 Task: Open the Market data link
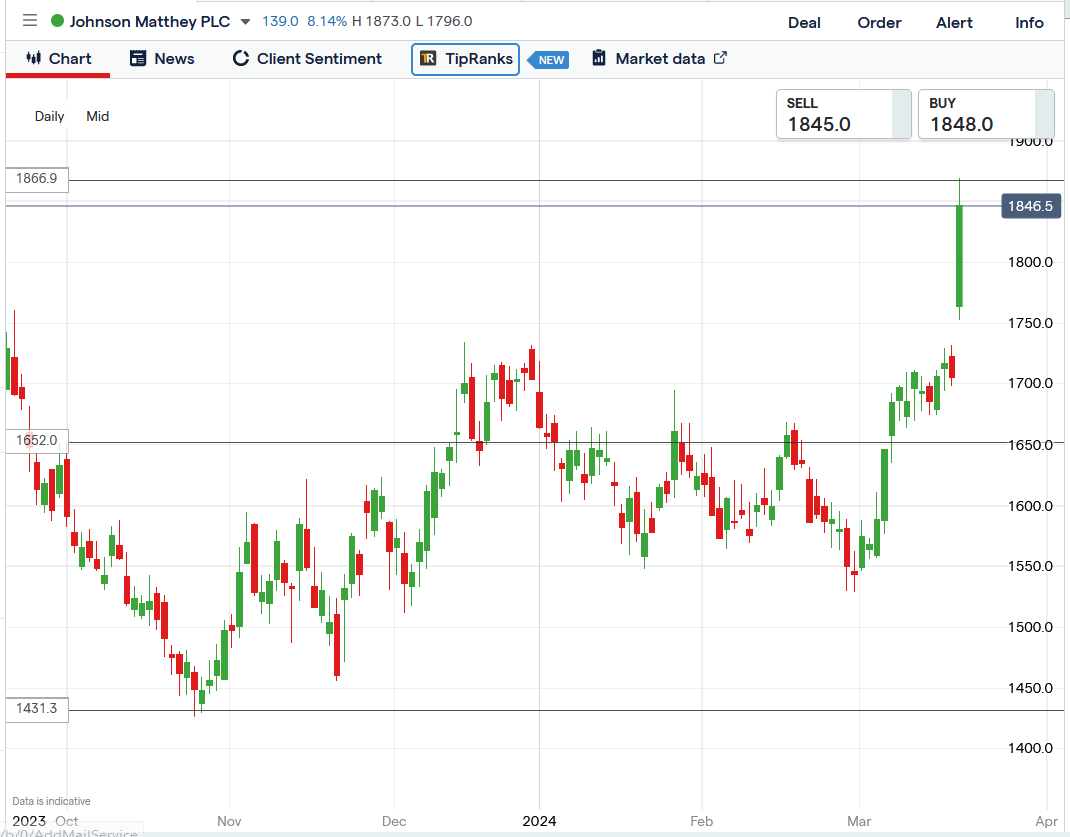click(660, 59)
